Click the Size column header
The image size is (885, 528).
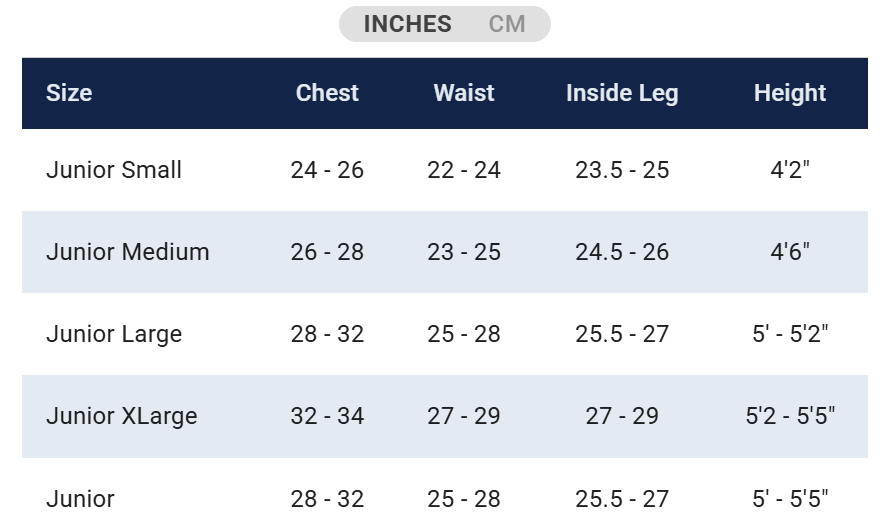tap(69, 93)
